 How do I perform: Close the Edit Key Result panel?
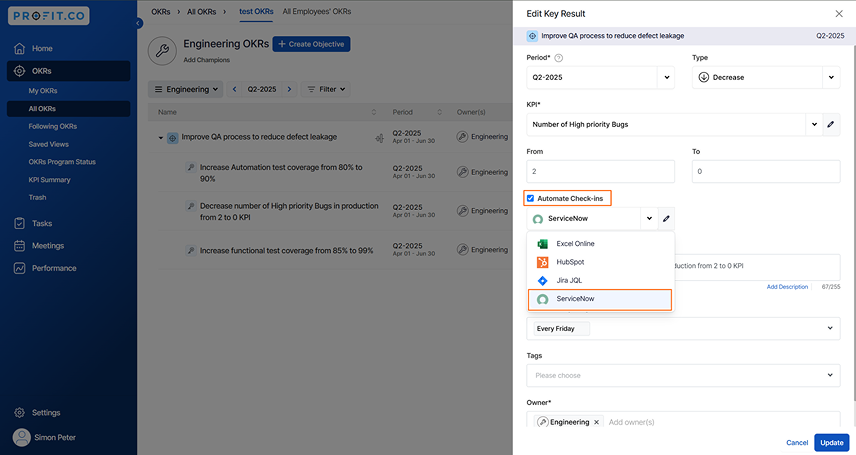839,14
